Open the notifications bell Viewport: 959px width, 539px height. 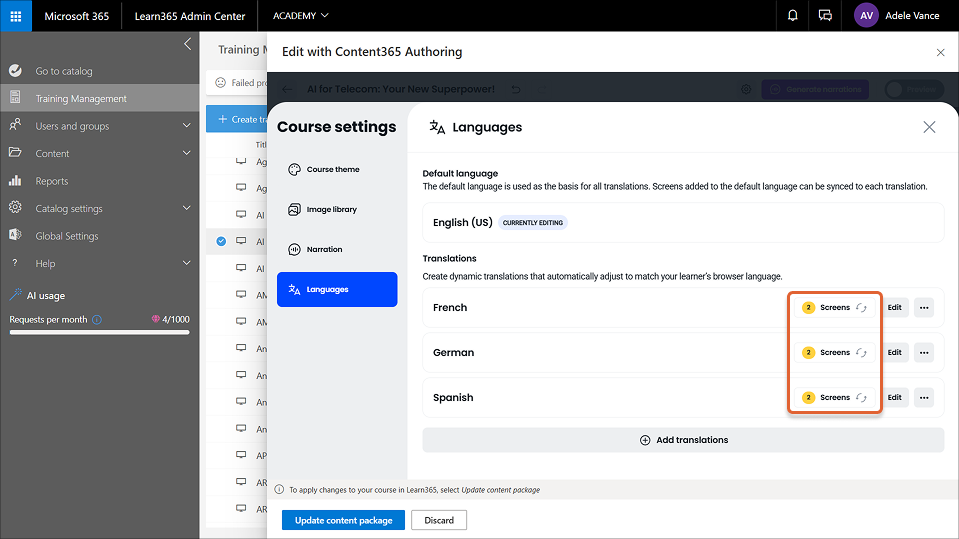(793, 16)
